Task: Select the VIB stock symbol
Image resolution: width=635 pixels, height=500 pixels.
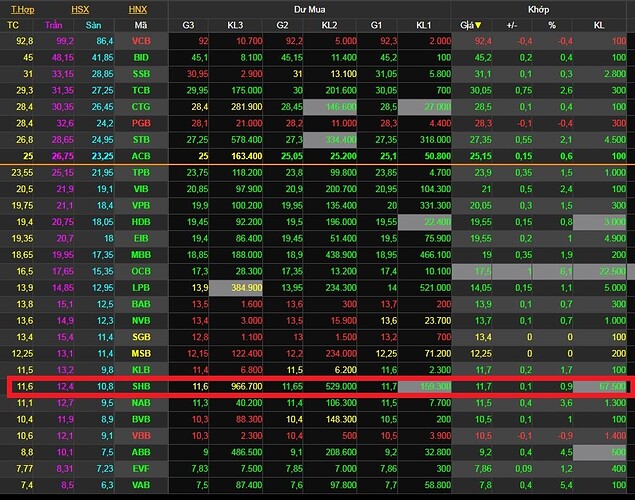Action: [141, 189]
